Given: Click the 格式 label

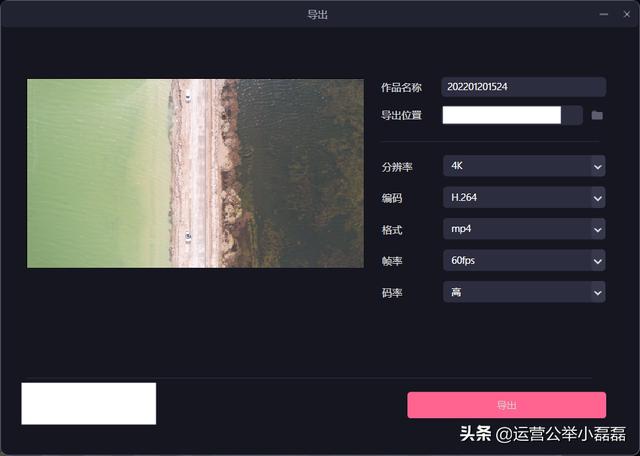Looking at the screenshot, I should coord(392,230).
